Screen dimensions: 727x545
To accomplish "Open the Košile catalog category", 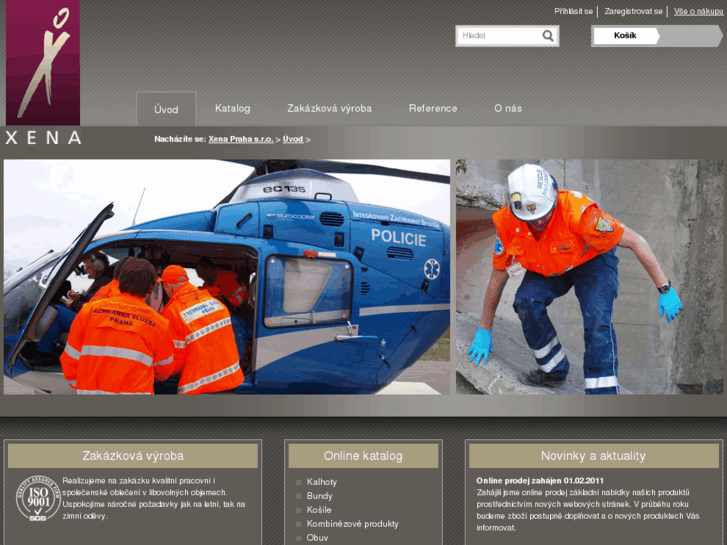I will tap(319, 510).
